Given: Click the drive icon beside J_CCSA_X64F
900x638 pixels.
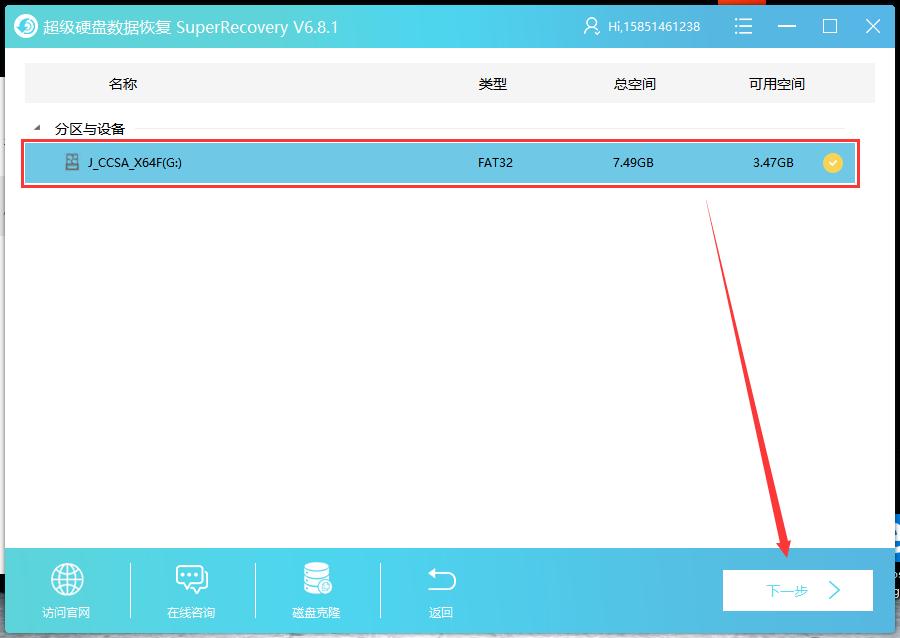Looking at the screenshot, I should 72,162.
